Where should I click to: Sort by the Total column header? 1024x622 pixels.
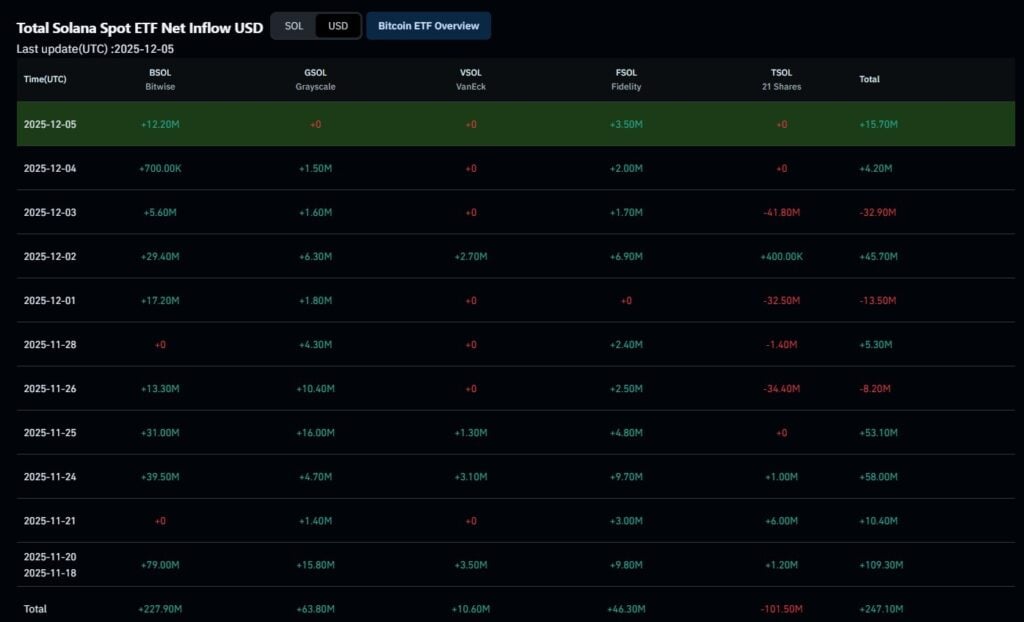(869, 79)
